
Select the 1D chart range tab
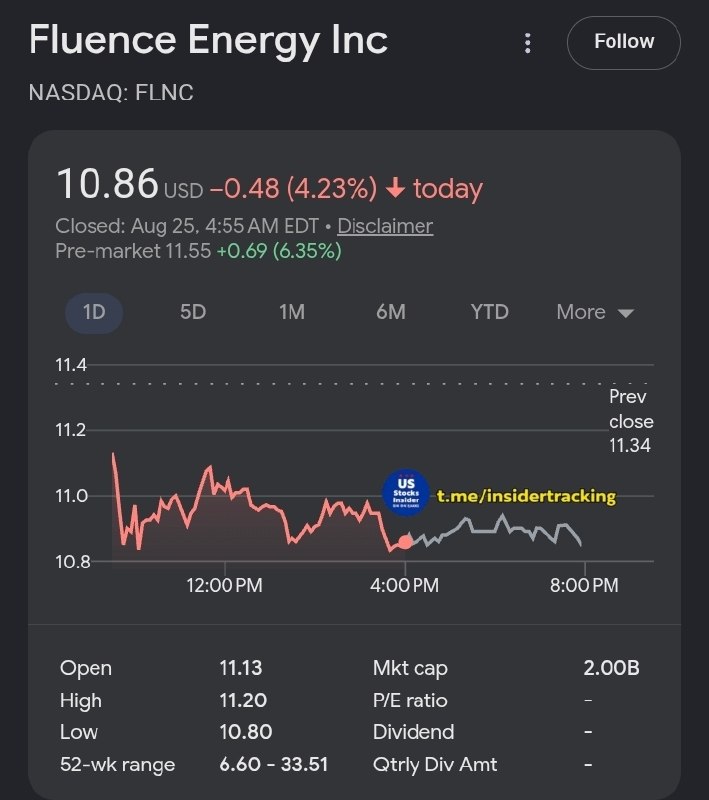[94, 312]
